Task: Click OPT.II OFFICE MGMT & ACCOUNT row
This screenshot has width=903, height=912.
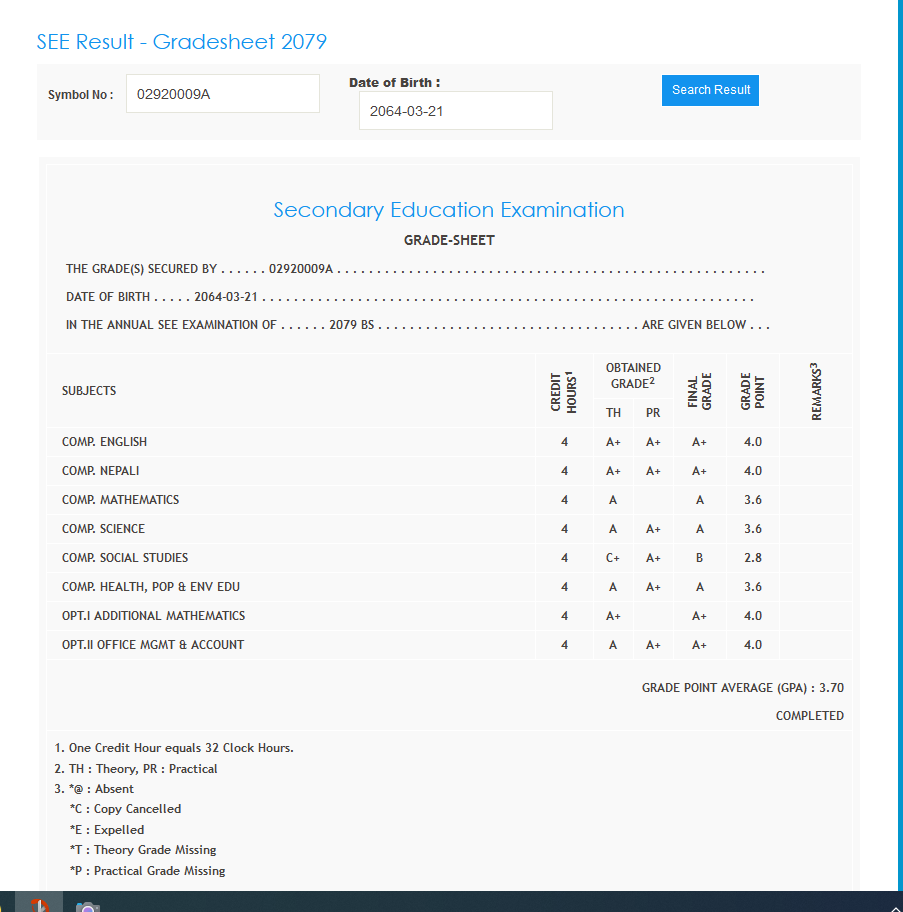Action: pos(153,645)
